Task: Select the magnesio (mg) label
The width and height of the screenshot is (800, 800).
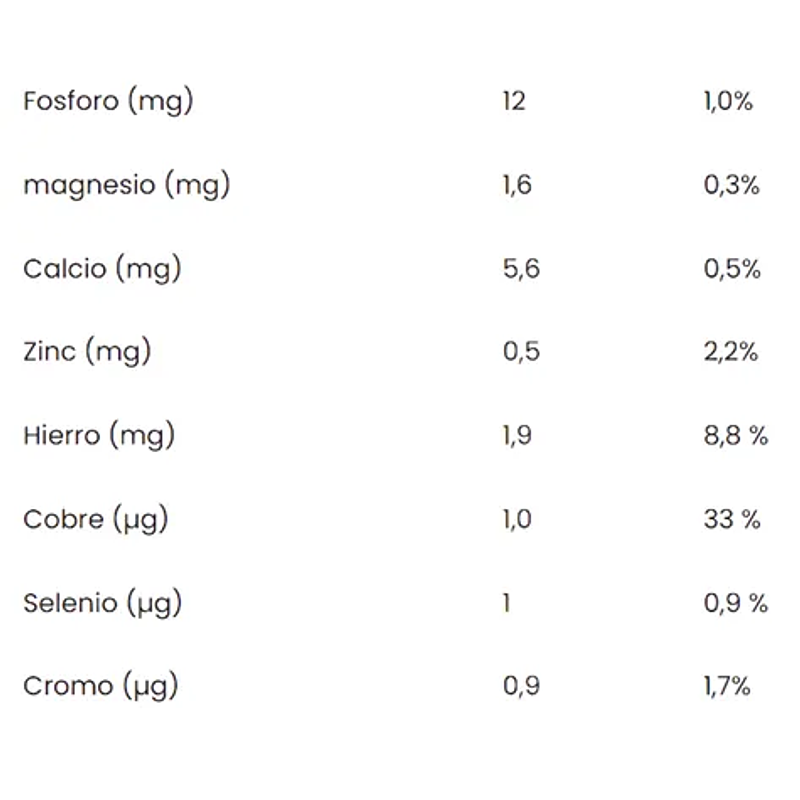Action: click(126, 186)
